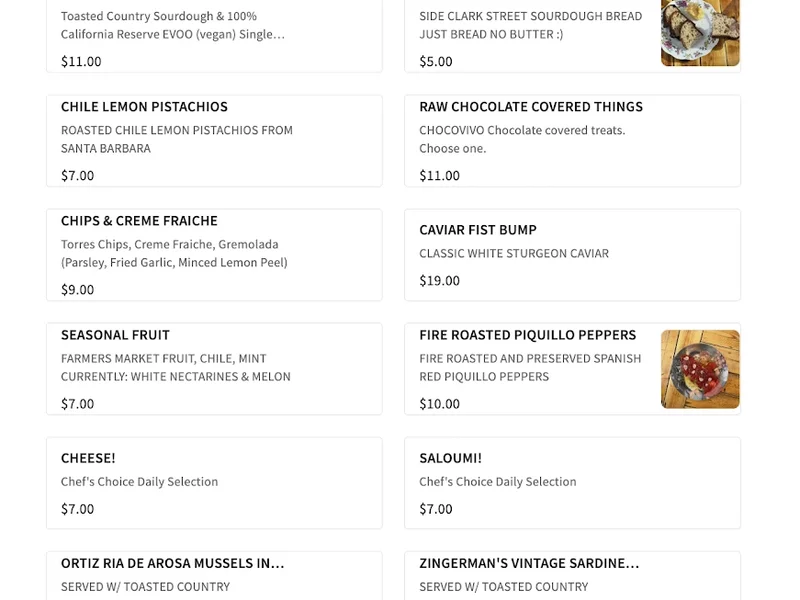Select the CHILE LEMON PISTACHIOS menu item
Viewport: 800px width, 600px height.
213,140
